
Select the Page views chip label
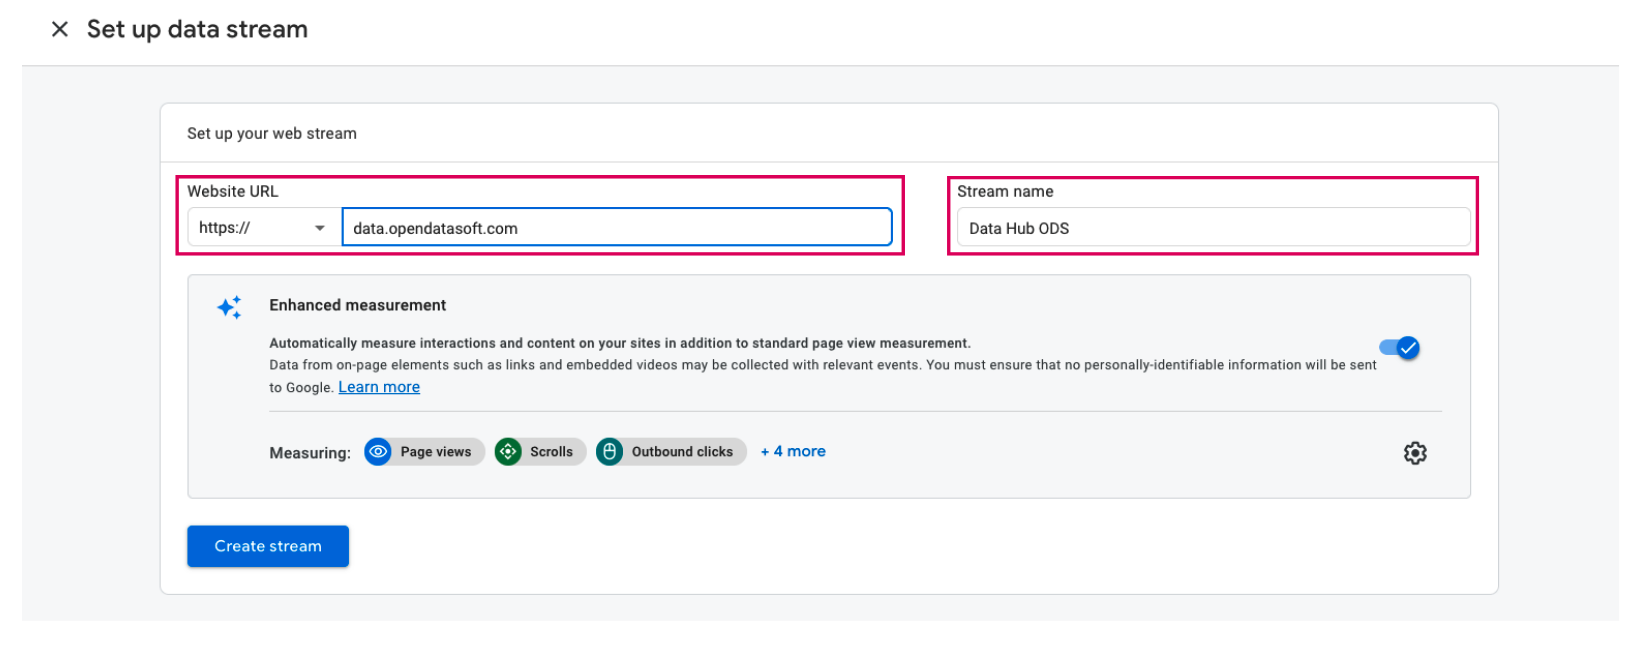click(435, 452)
